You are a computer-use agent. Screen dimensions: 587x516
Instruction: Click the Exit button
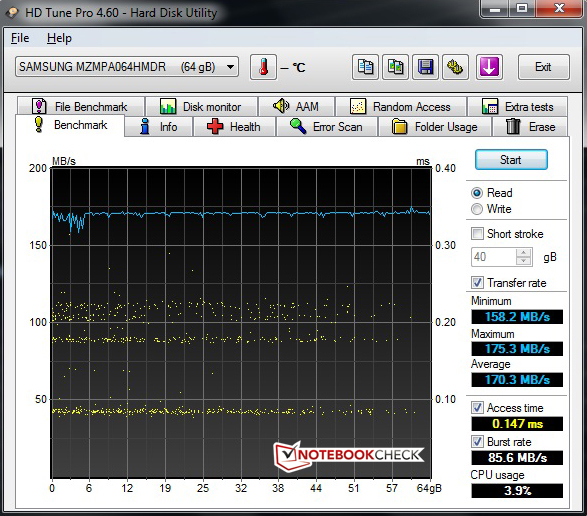click(544, 67)
